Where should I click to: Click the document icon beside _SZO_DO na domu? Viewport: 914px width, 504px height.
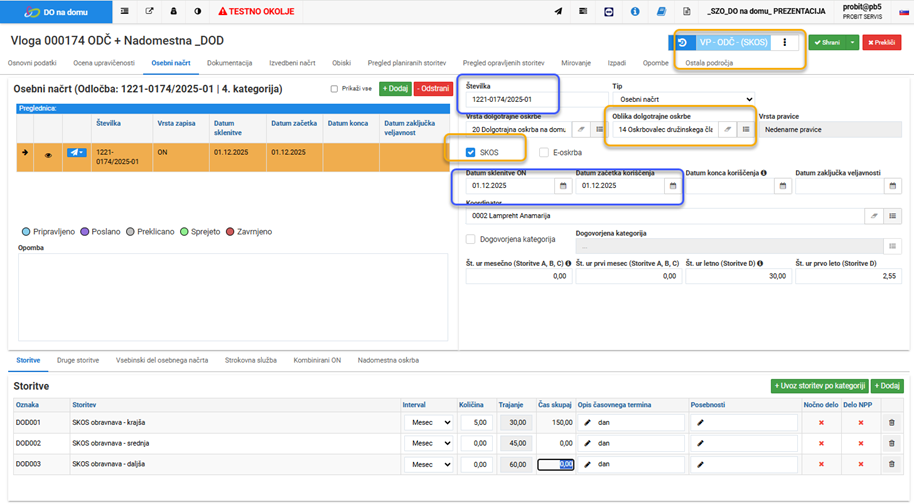pos(687,11)
